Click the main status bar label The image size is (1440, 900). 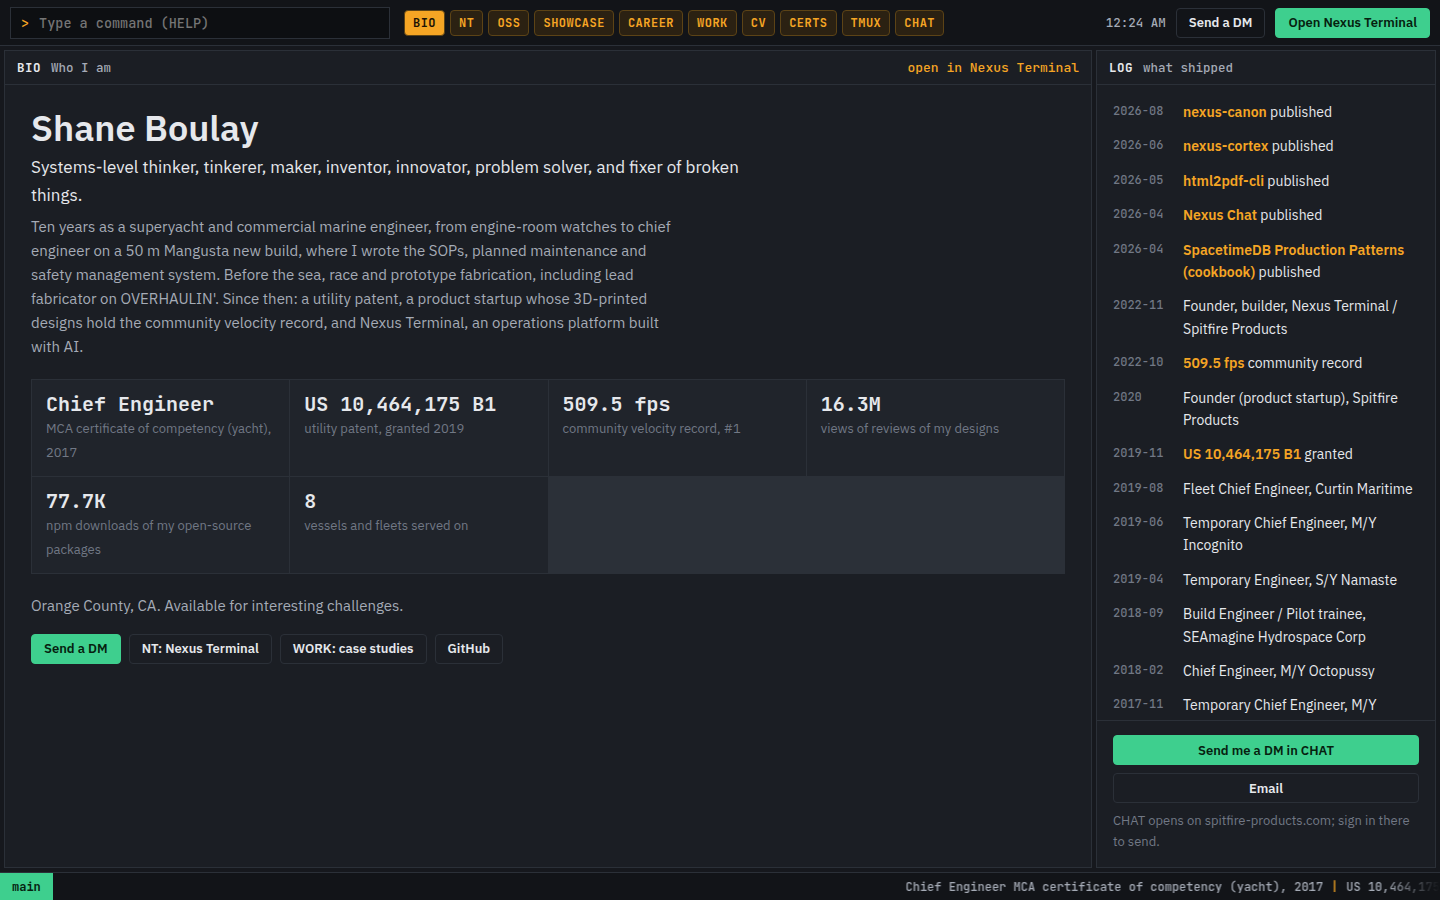click(x=26, y=887)
